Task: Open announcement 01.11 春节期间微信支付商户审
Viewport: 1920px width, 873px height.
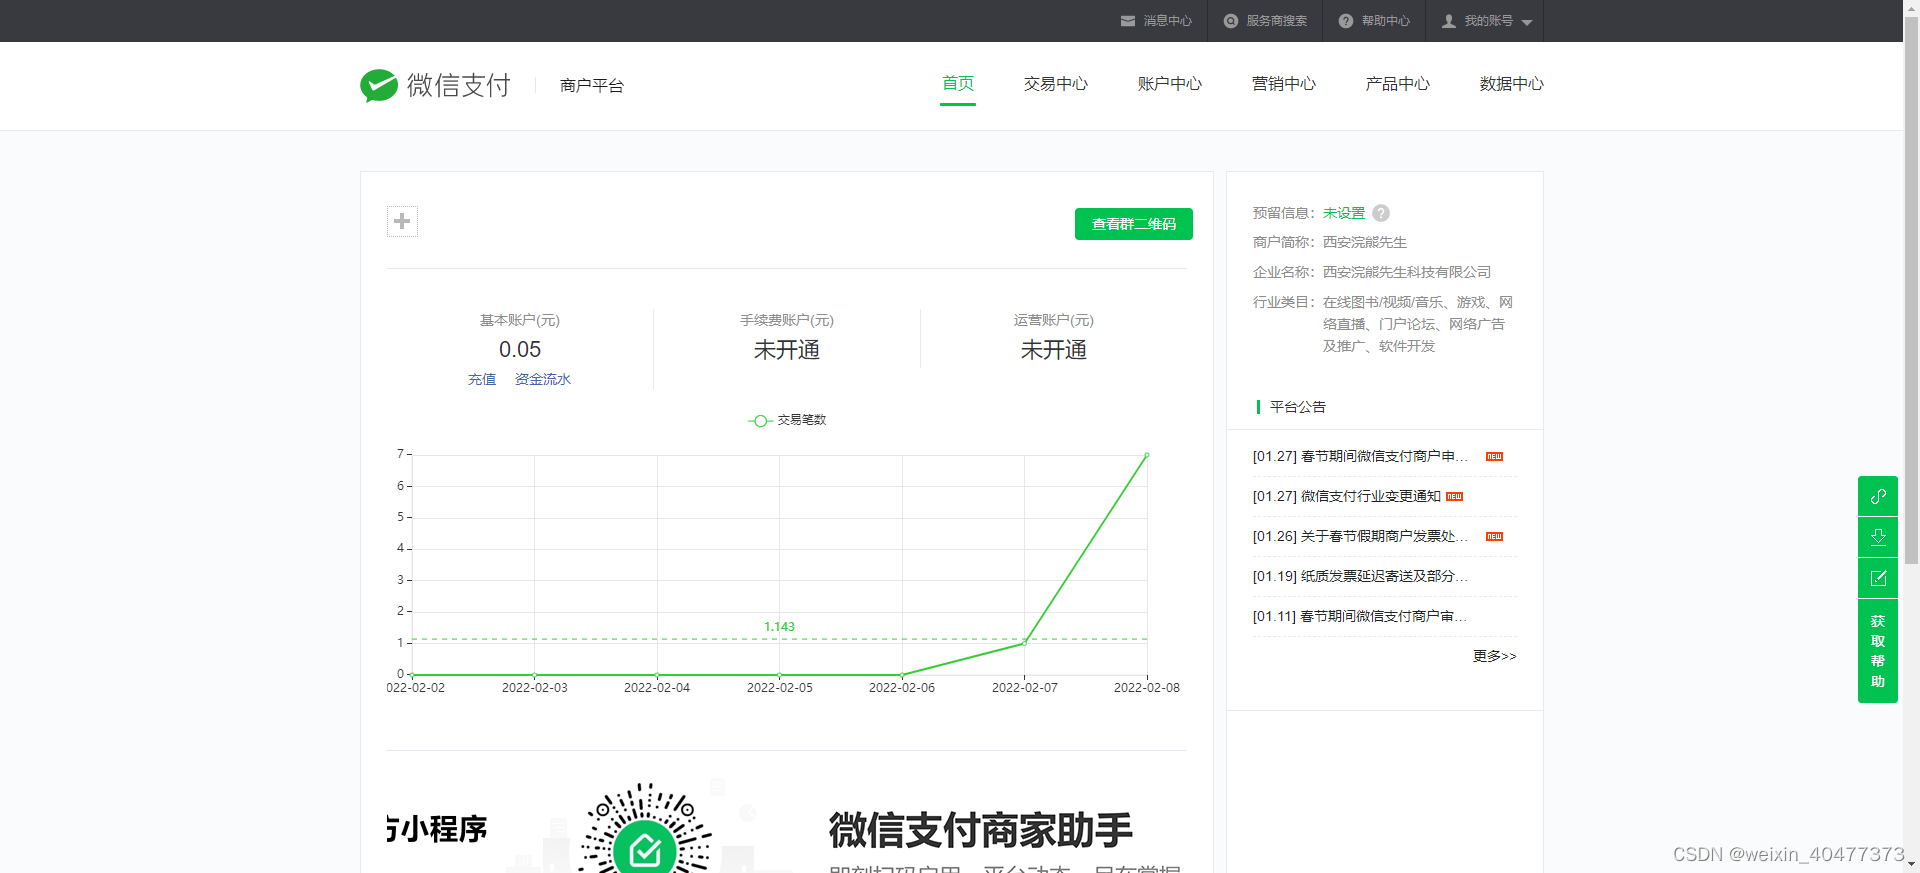Action: point(1360,616)
